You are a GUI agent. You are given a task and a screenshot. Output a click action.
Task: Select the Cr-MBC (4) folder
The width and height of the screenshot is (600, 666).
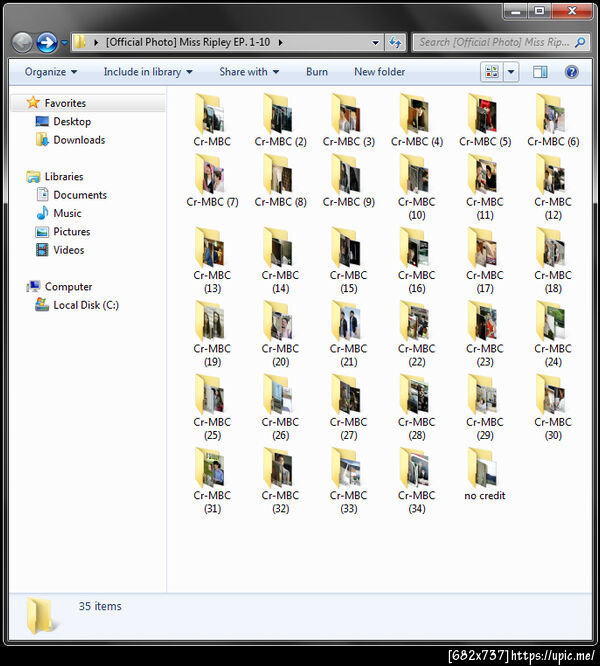coord(417,121)
